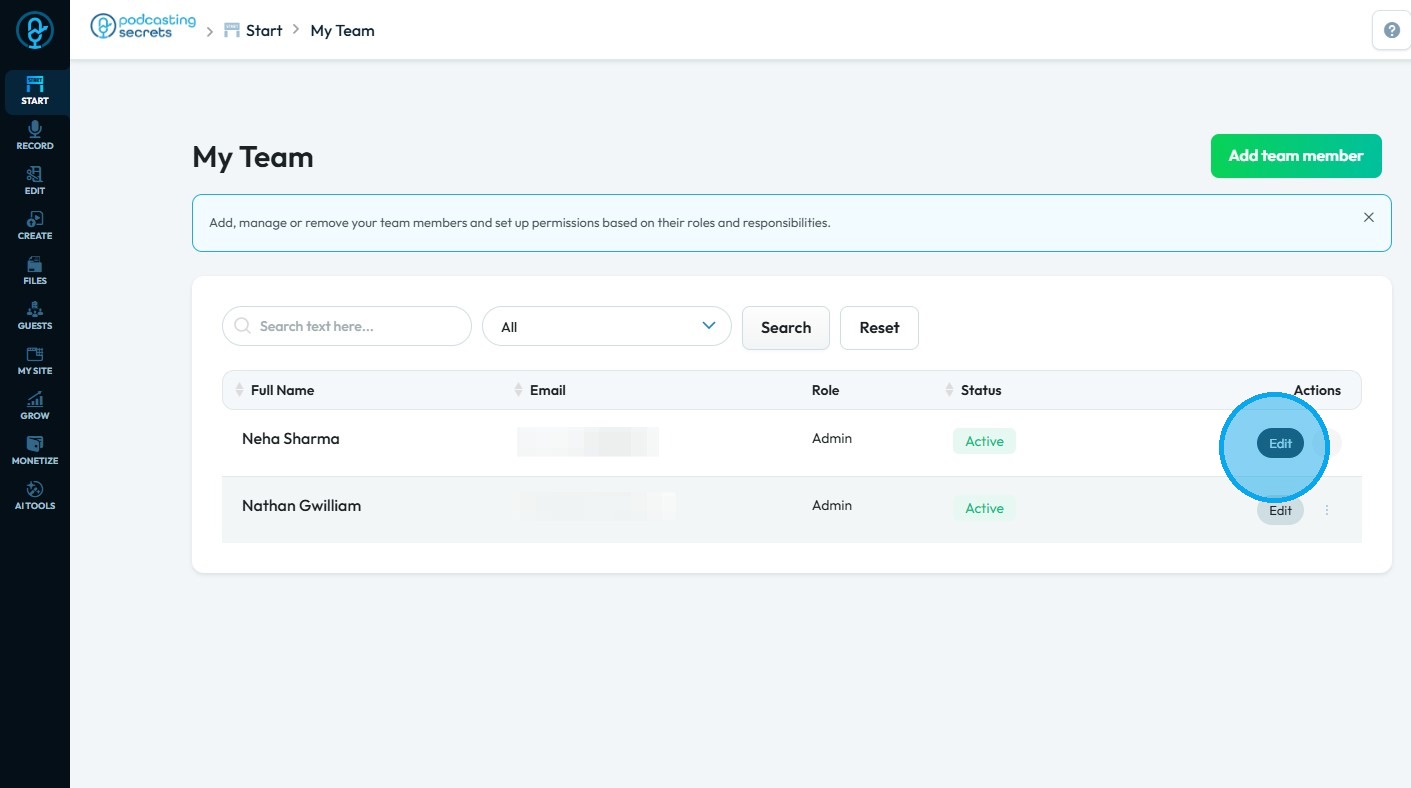Click the Add team member button
This screenshot has height=788, width=1411.
pyautogui.click(x=1295, y=156)
